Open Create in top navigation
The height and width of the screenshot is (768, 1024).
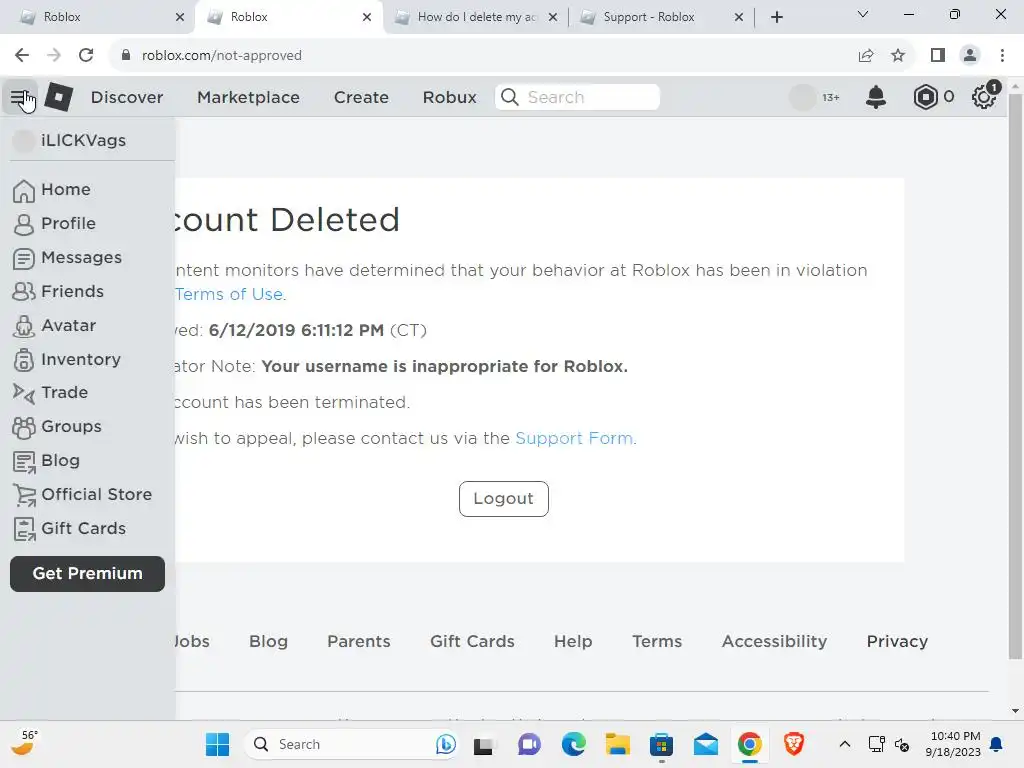tap(361, 97)
